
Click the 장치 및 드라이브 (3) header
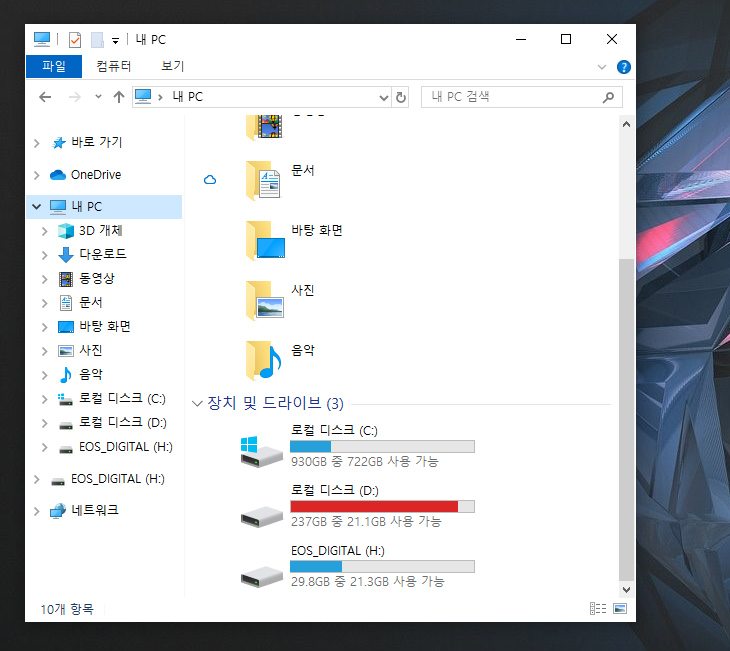click(x=275, y=403)
